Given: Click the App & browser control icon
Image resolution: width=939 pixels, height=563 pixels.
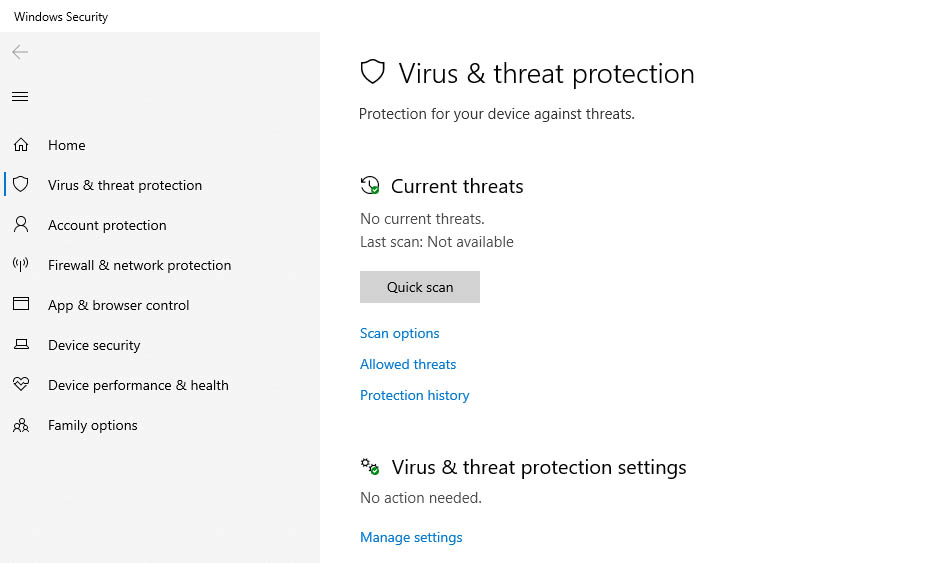Looking at the screenshot, I should point(20,305).
